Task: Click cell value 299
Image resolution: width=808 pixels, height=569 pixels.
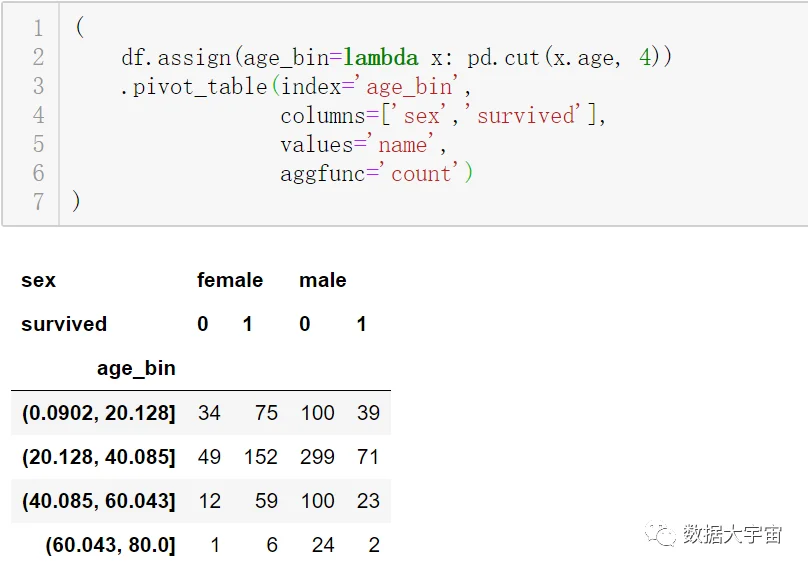Action: pos(317,457)
